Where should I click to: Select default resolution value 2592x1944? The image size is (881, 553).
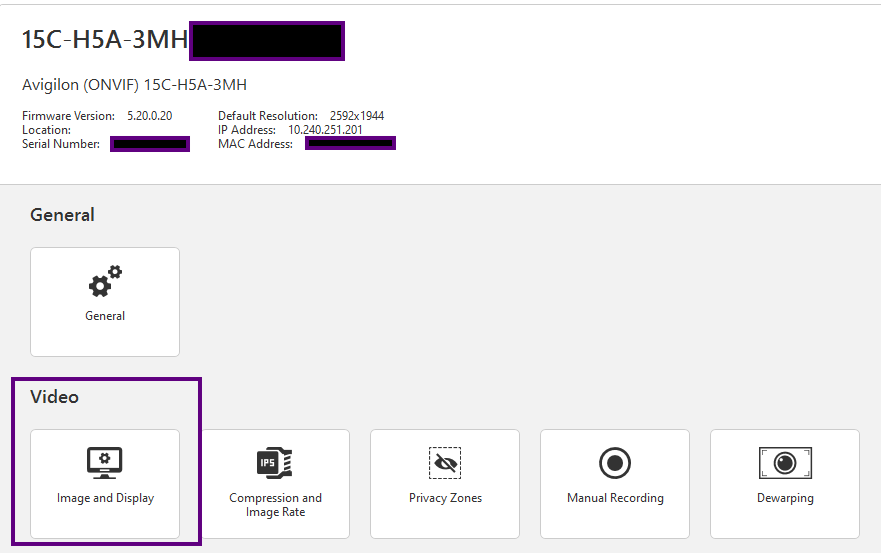(x=357, y=116)
